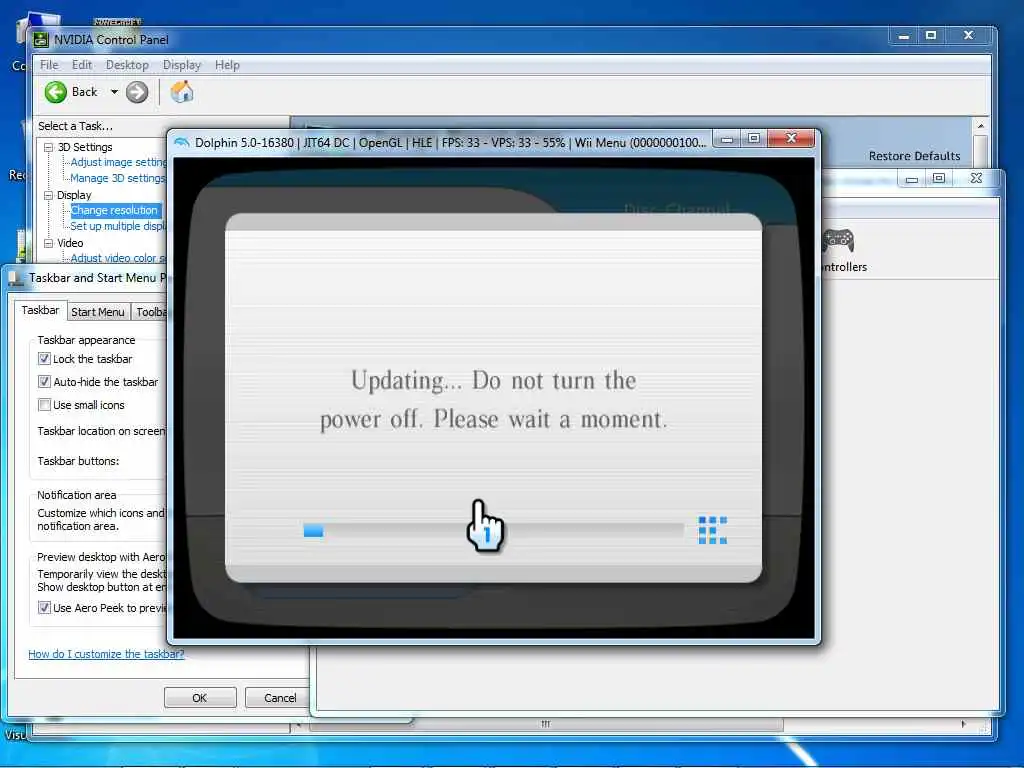Open the Display menu
The image size is (1024, 768).
182,65
